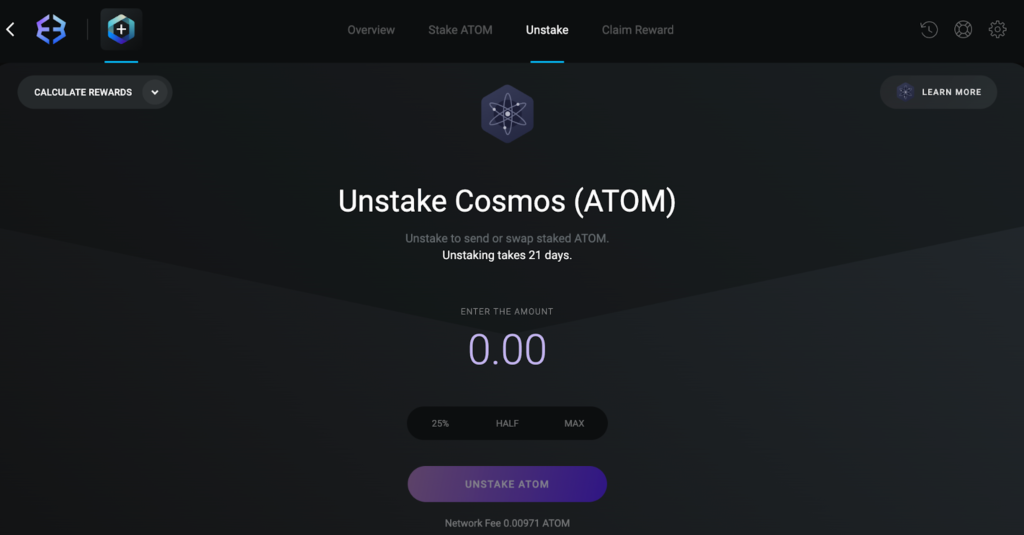This screenshot has height=535, width=1024.
Task: Click the Learn More button
Action: coord(938,92)
